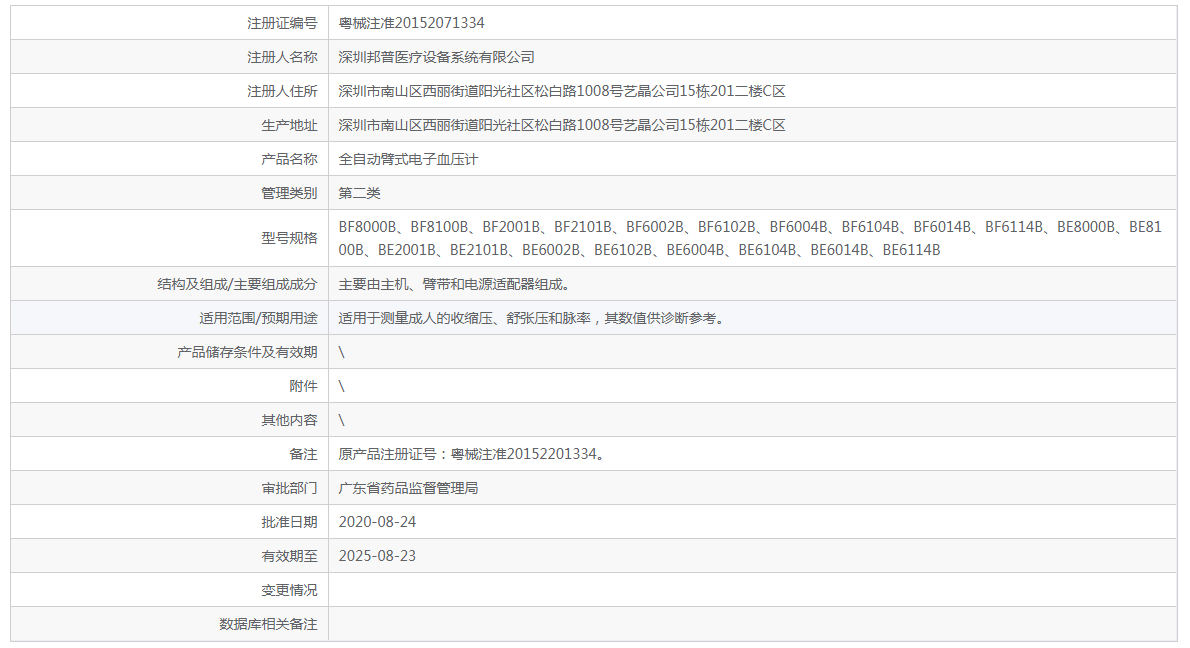Click text 主要由主机、臂带和电源适配器组成。
The image size is (1190, 648).
(x=455, y=285)
